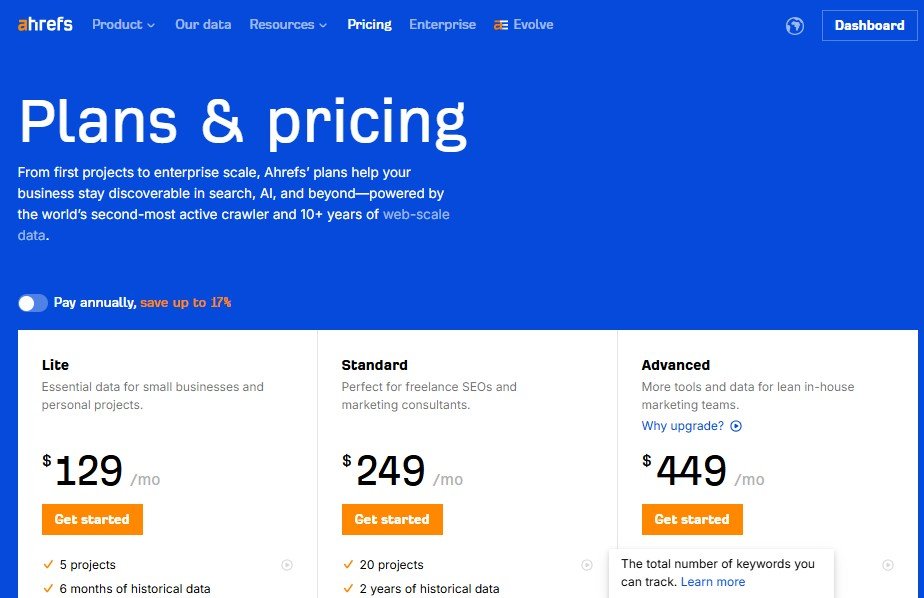The width and height of the screenshot is (924, 598).
Task: Open the info icon beside 5 projects
Action: tap(287, 565)
